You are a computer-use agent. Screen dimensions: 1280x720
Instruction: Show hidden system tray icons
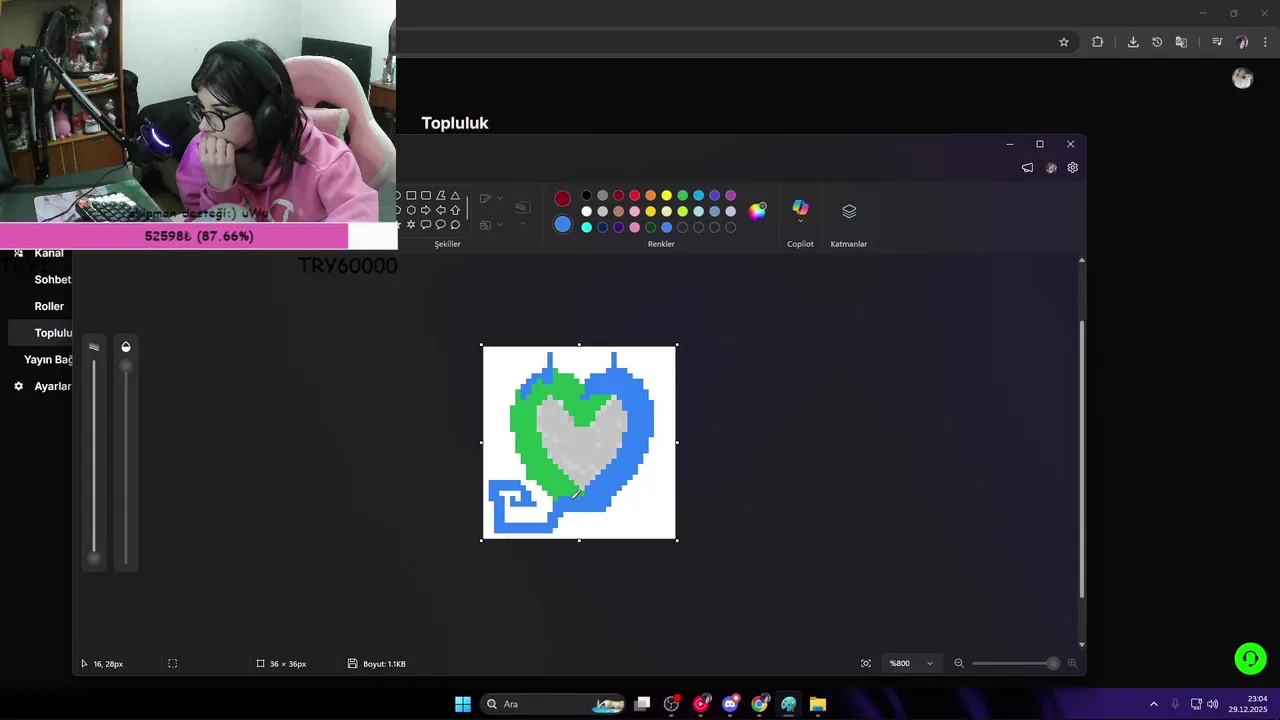(1153, 704)
